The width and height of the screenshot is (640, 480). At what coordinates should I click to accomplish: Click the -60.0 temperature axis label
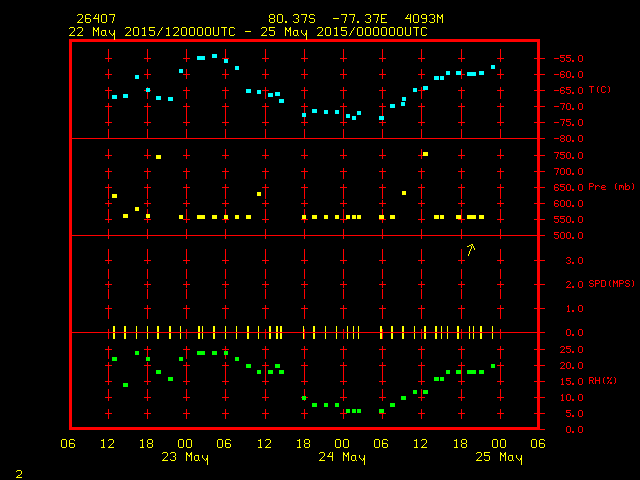[569, 75]
